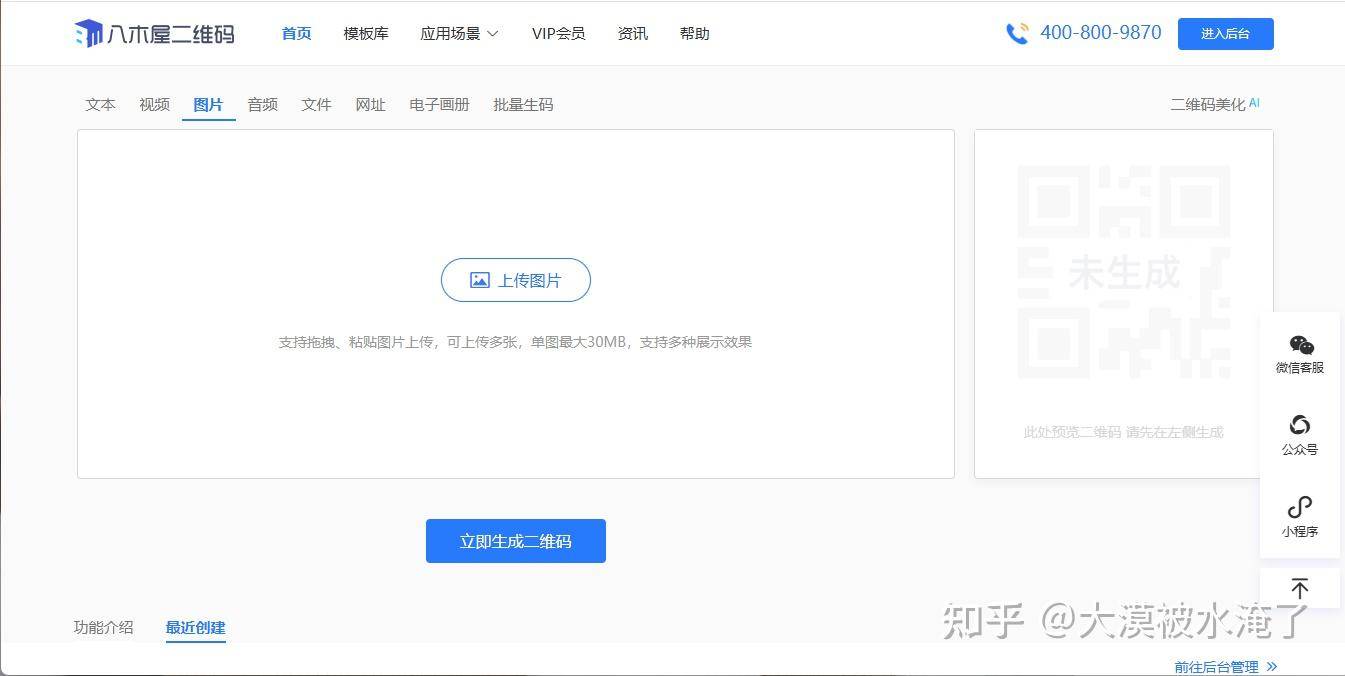Expand the 应用场景 dropdown menu

459,33
